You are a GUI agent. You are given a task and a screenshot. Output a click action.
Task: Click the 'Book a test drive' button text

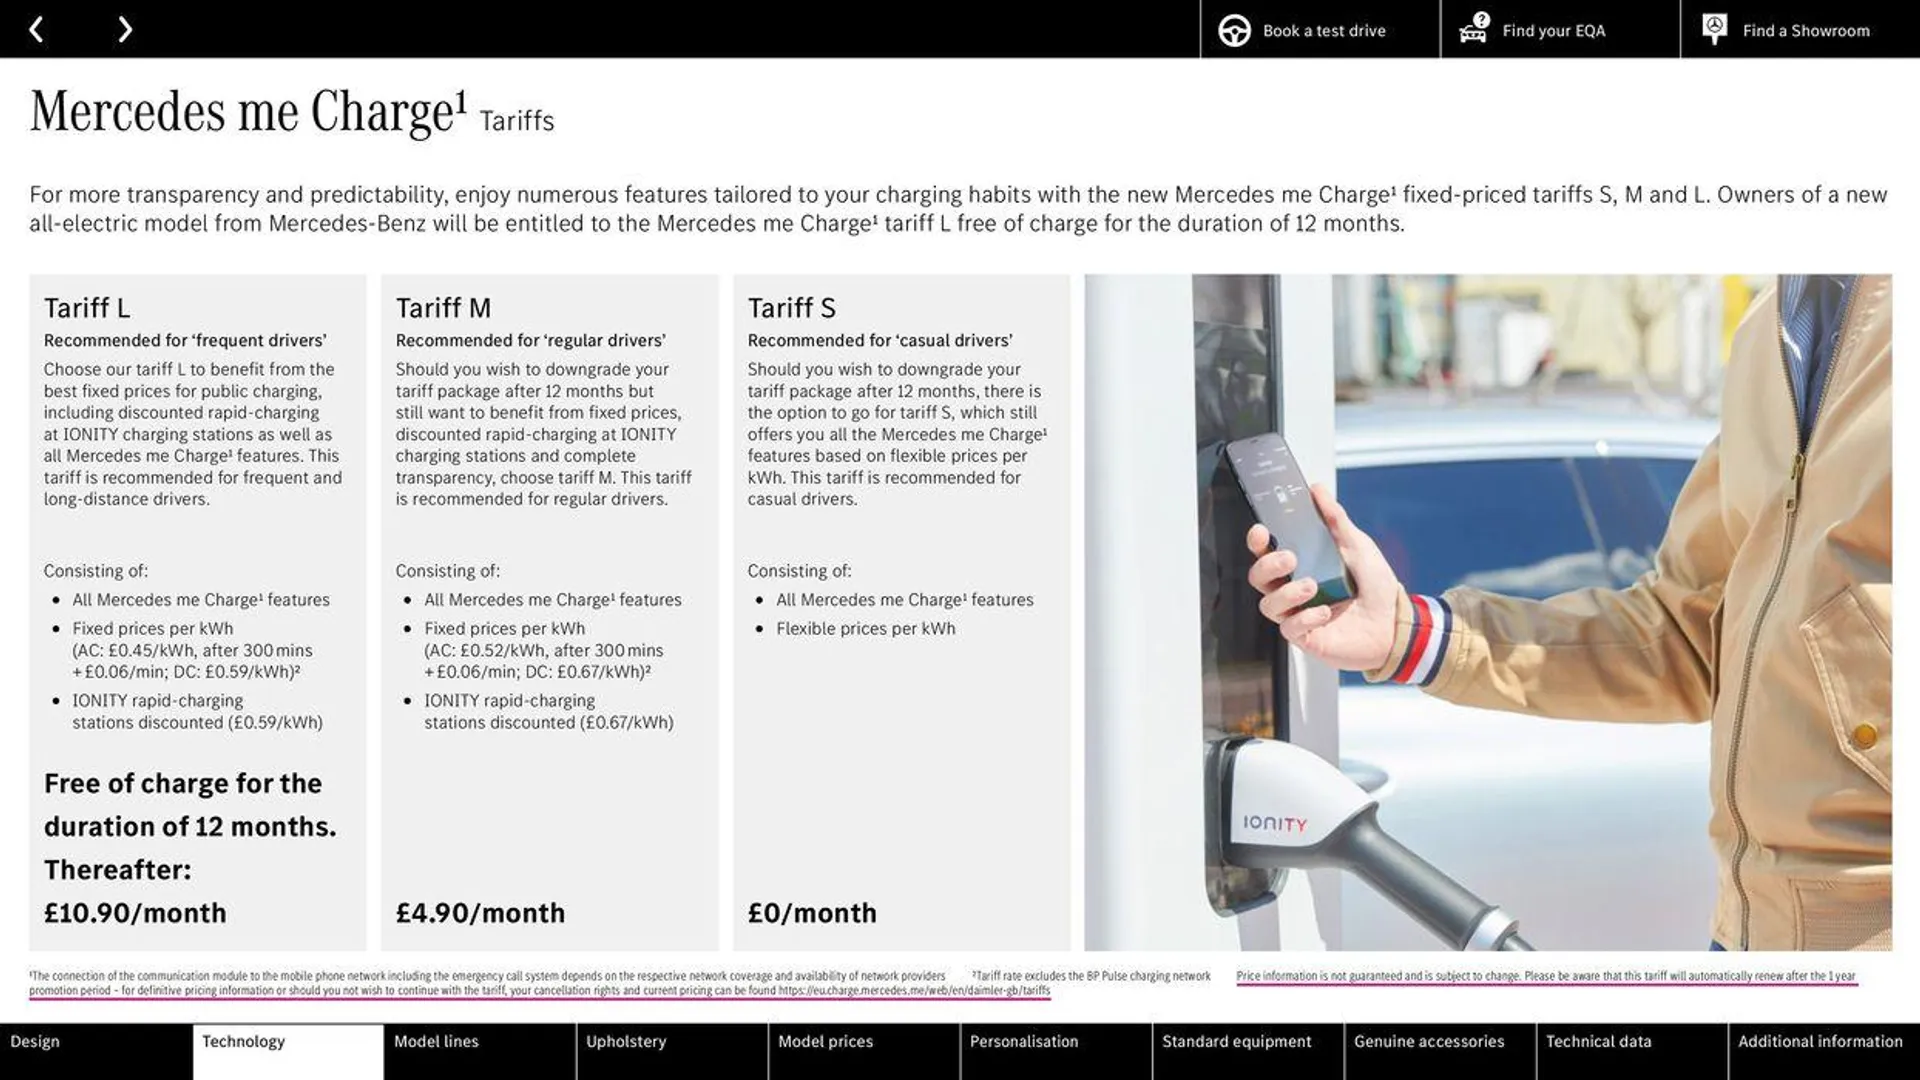click(x=1324, y=29)
